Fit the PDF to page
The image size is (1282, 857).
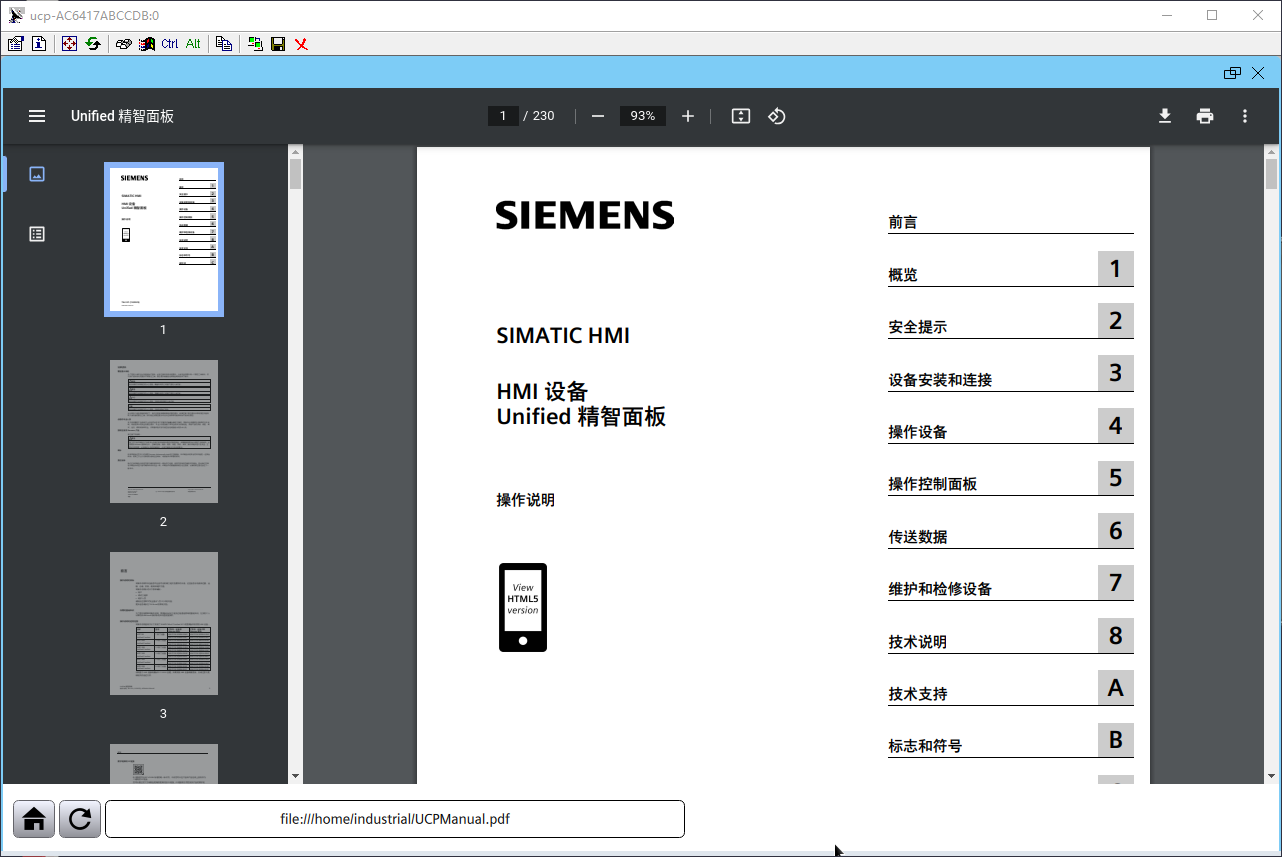pyautogui.click(x=741, y=116)
